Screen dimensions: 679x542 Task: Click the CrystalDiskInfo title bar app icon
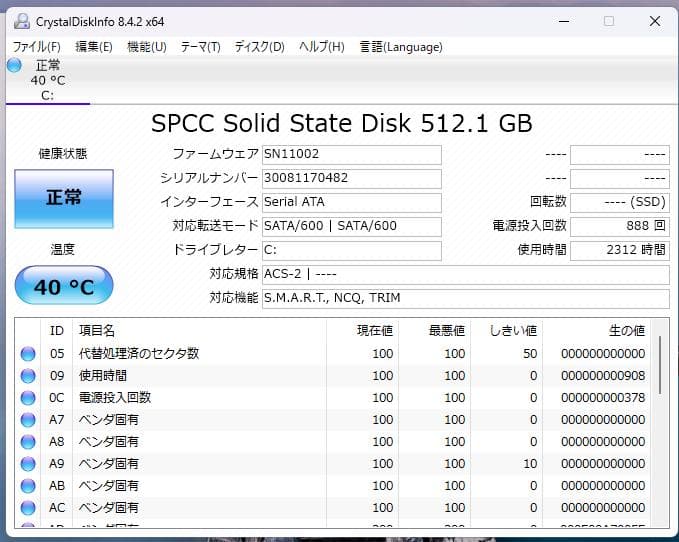point(22,21)
